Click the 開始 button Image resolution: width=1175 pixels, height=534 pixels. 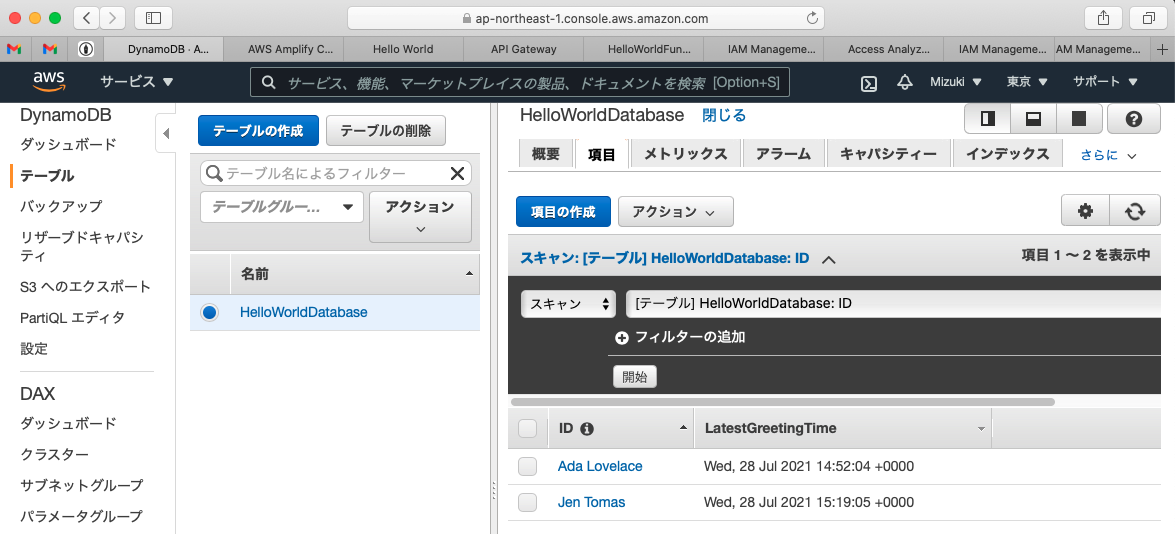click(635, 377)
